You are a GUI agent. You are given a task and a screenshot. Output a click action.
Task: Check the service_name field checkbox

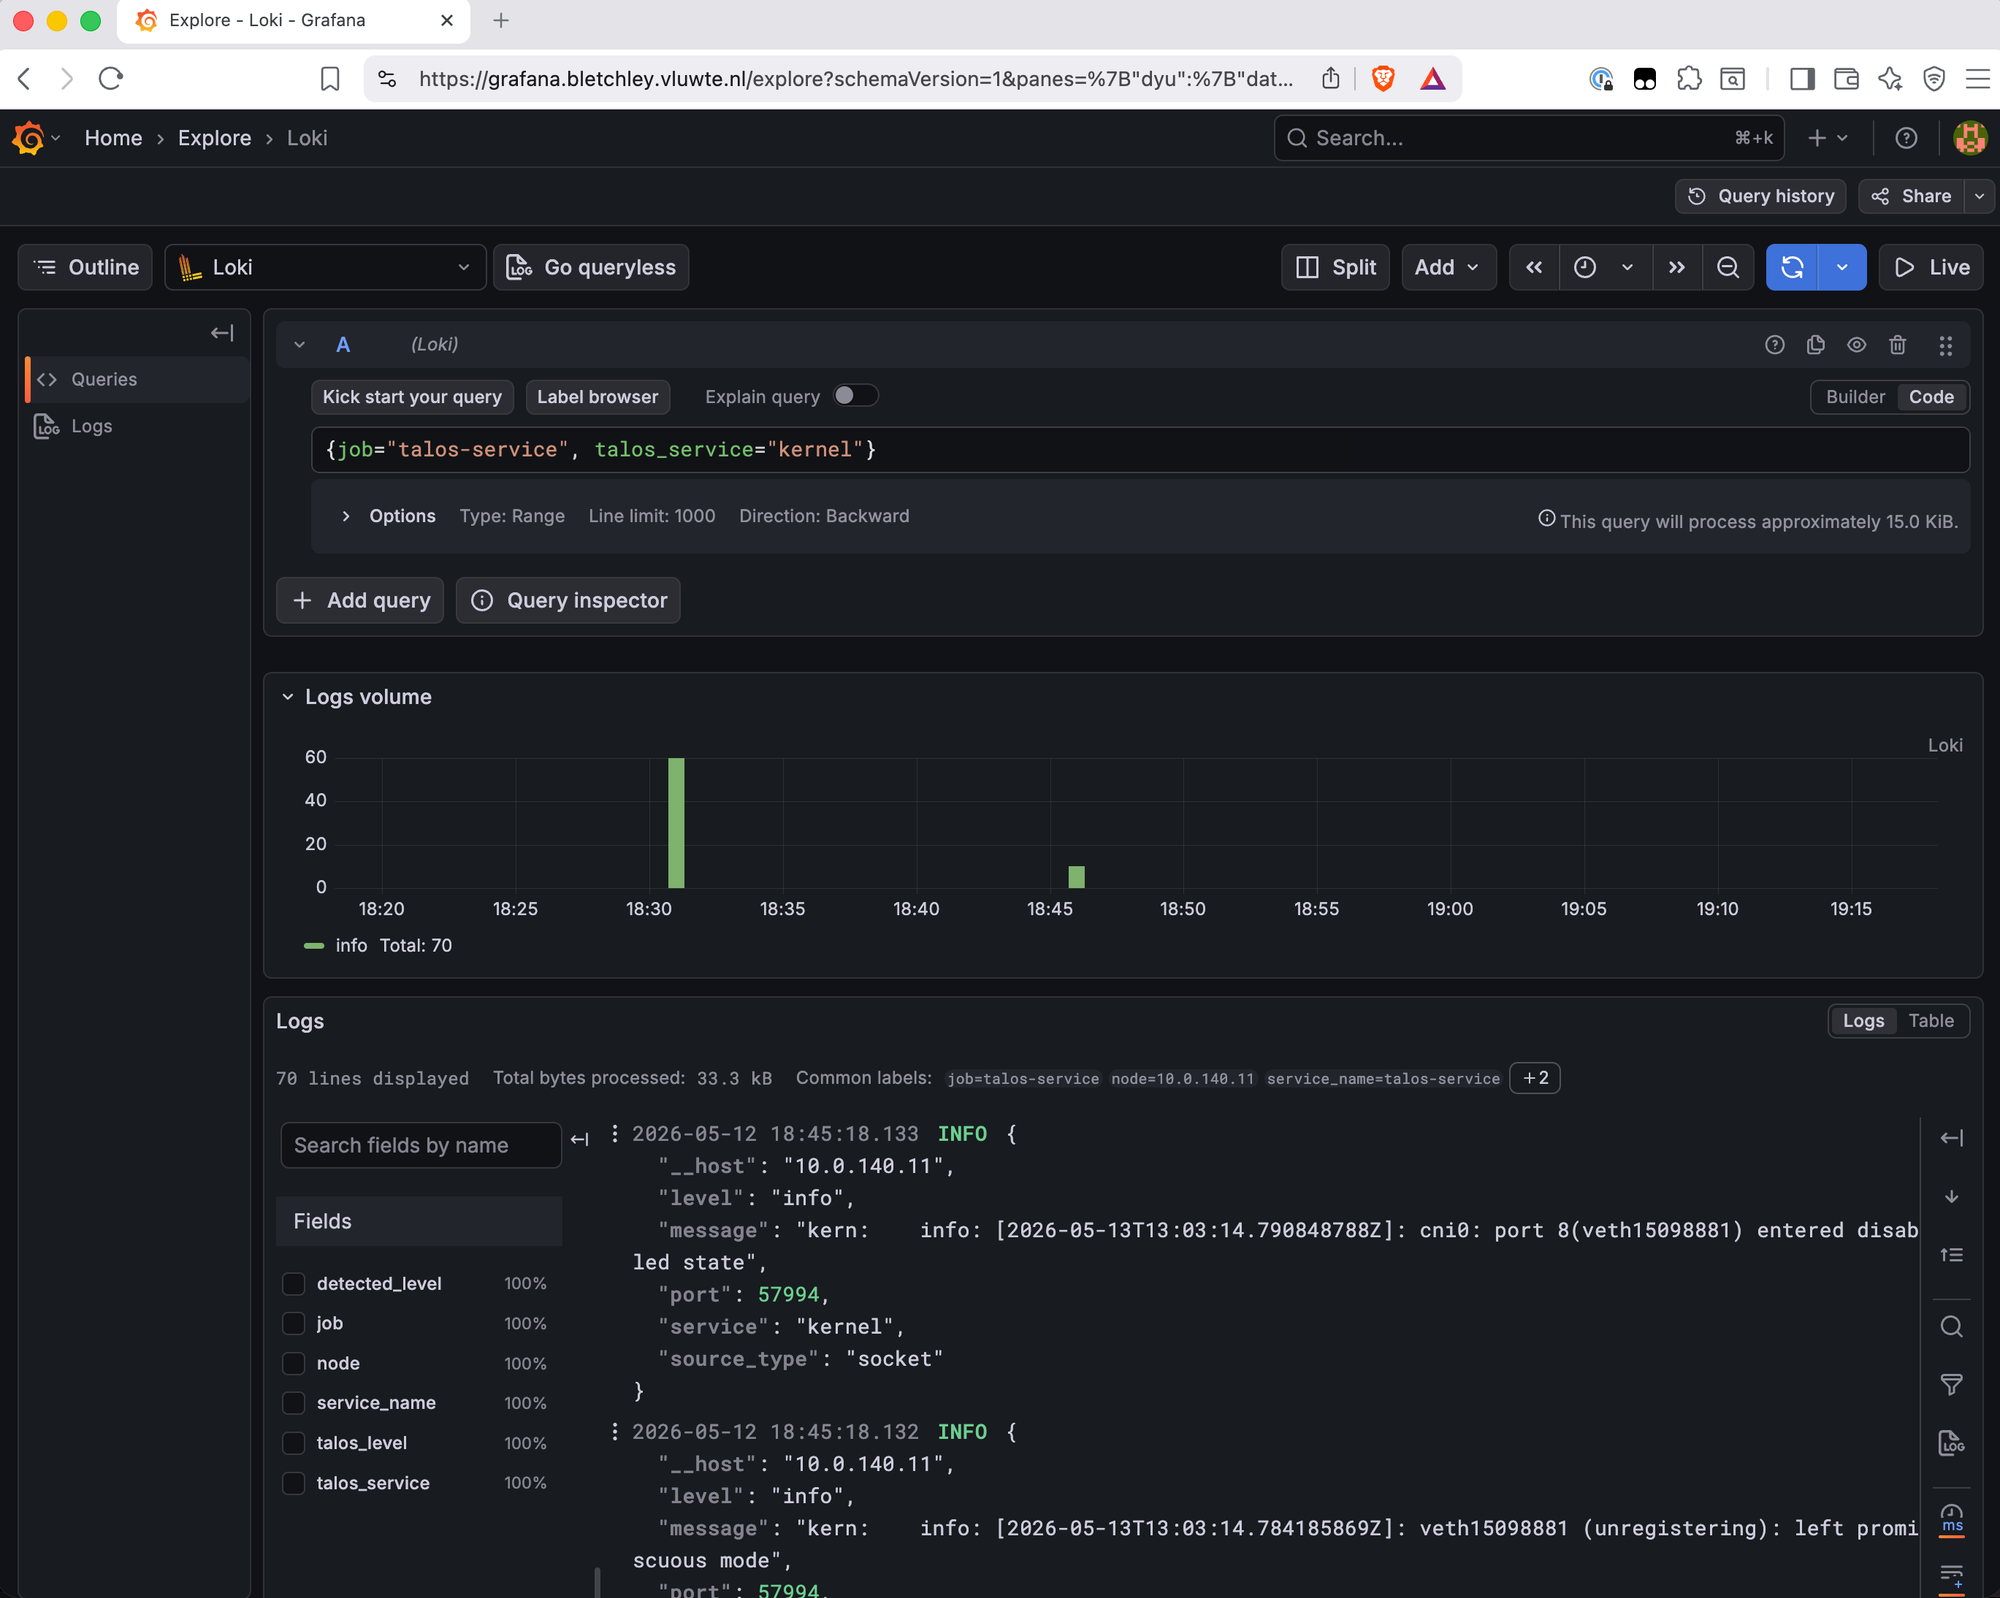293,1403
